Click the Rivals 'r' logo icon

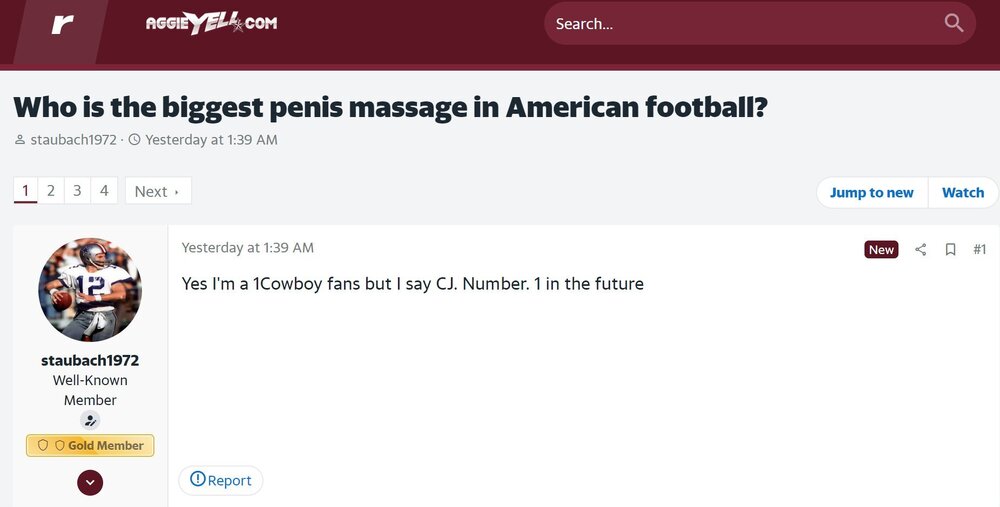63,24
